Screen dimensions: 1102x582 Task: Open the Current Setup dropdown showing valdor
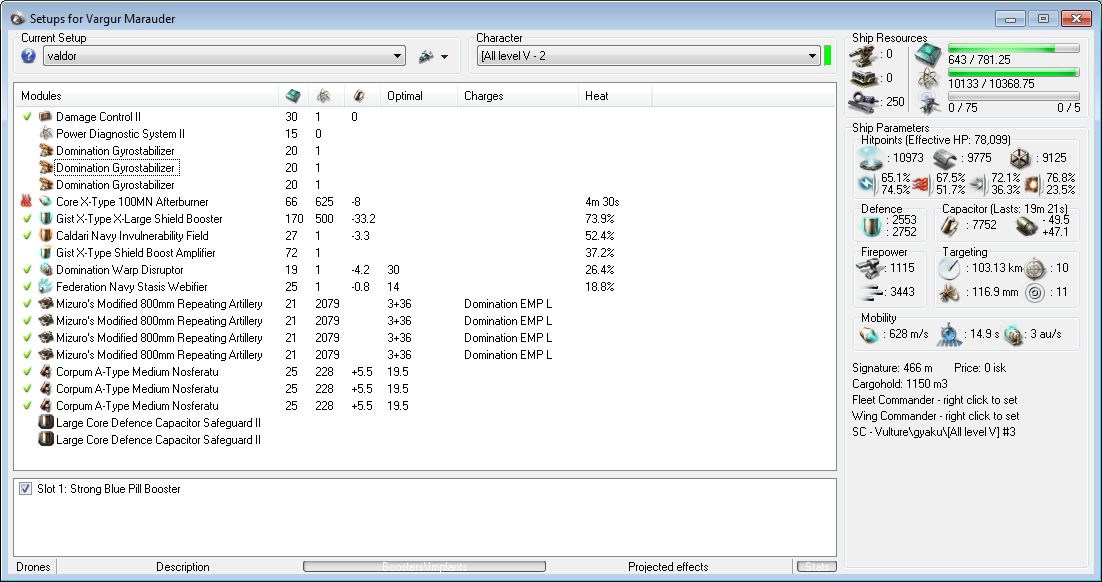click(224, 56)
